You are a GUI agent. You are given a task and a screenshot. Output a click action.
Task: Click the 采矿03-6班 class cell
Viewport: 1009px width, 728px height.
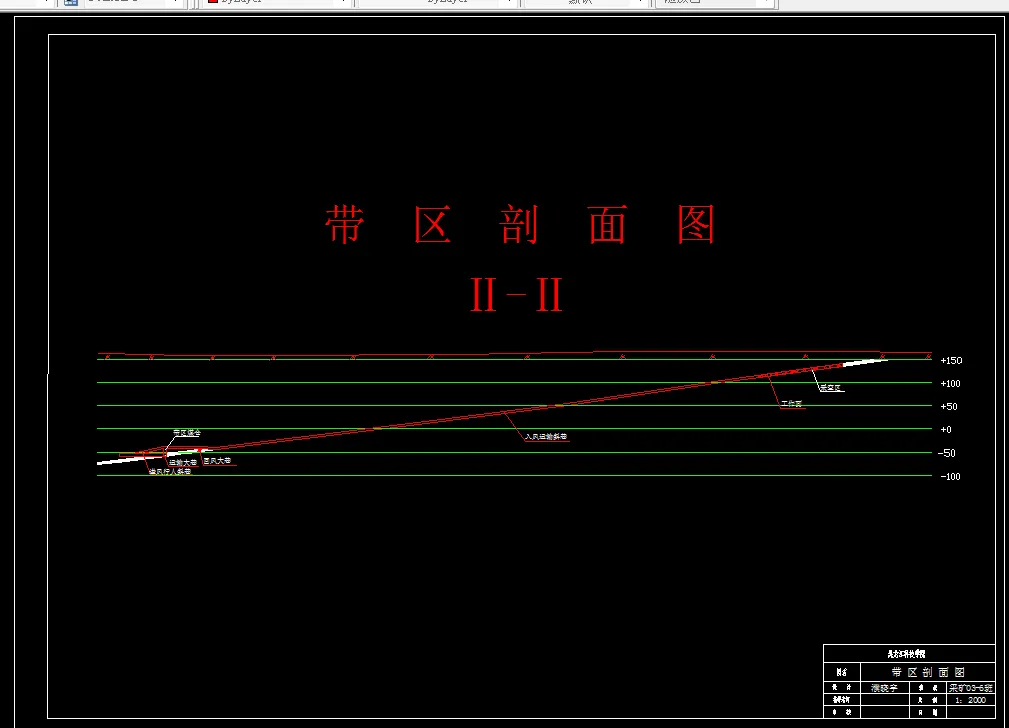tap(971, 688)
